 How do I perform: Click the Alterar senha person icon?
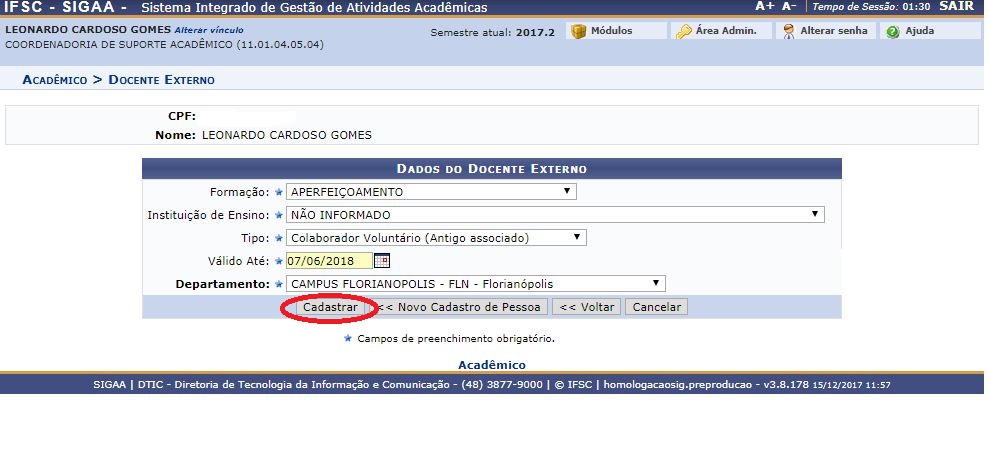[788, 31]
